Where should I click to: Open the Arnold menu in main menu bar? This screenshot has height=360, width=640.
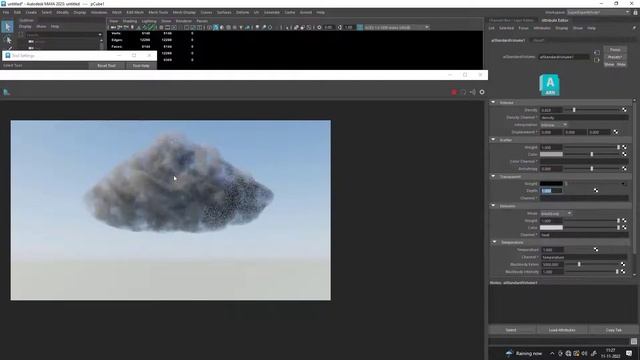click(x=306, y=13)
